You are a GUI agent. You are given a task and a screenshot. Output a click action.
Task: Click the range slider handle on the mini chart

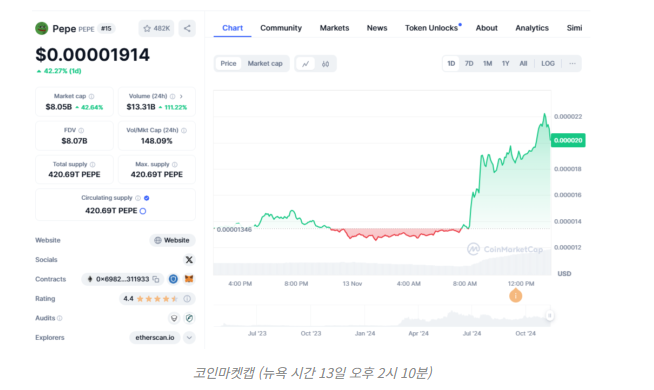[x=550, y=315]
